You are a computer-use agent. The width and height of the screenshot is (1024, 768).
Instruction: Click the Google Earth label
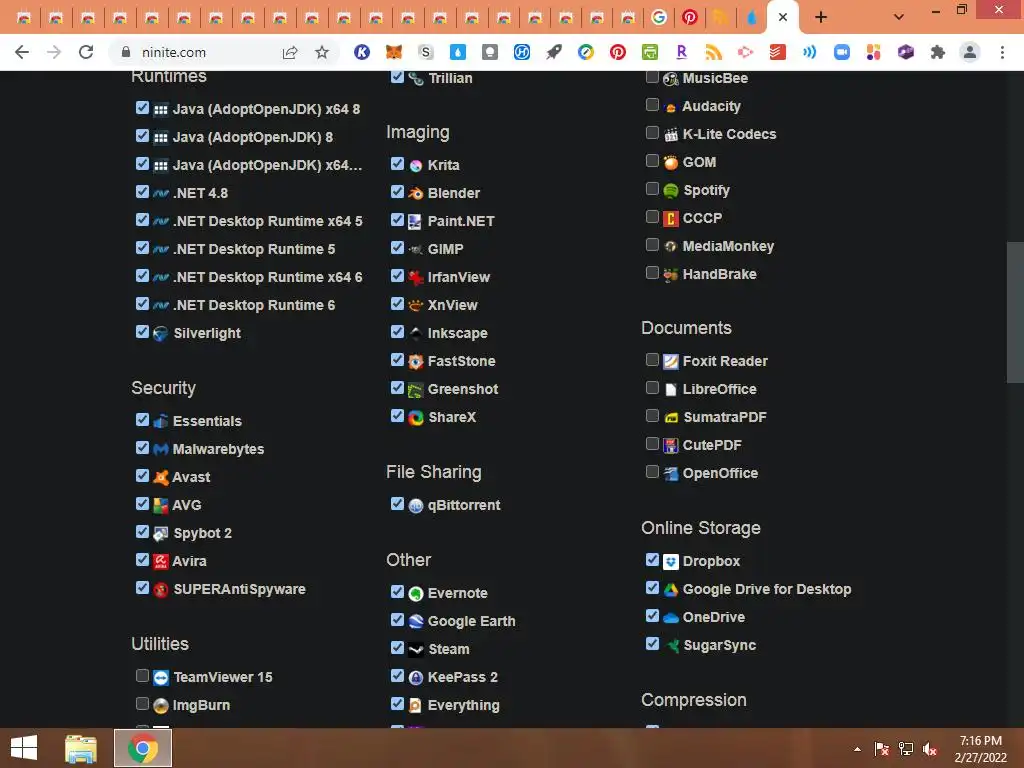(x=472, y=621)
